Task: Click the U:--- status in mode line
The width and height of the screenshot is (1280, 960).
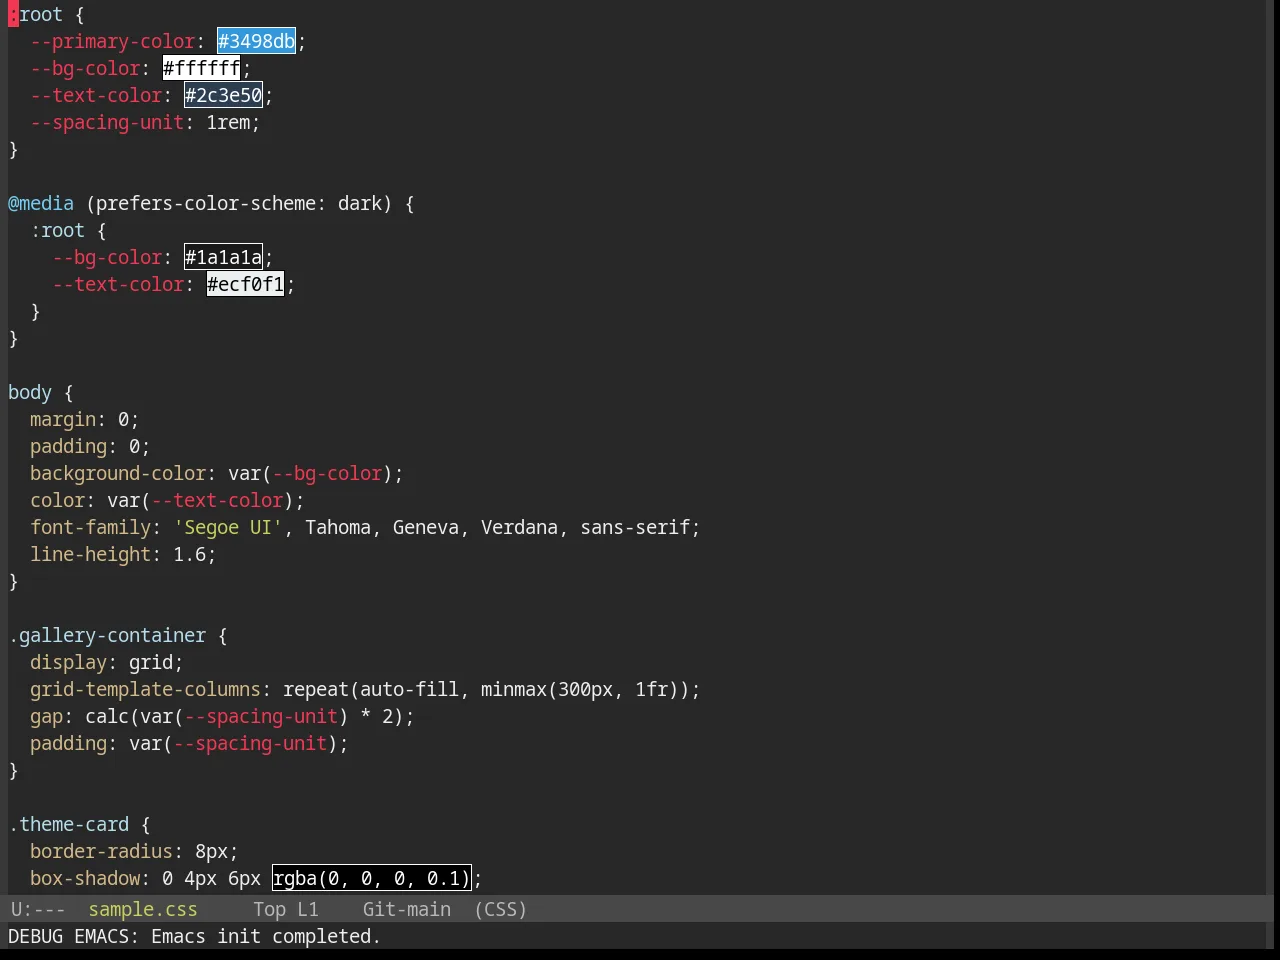Action: [x=38, y=909]
